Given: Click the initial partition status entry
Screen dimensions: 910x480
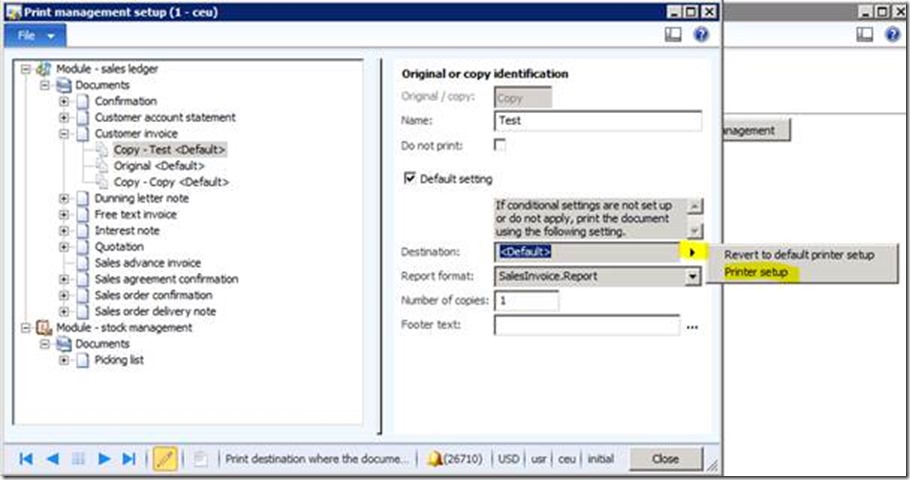Looking at the screenshot, I should tap(601, 459).
